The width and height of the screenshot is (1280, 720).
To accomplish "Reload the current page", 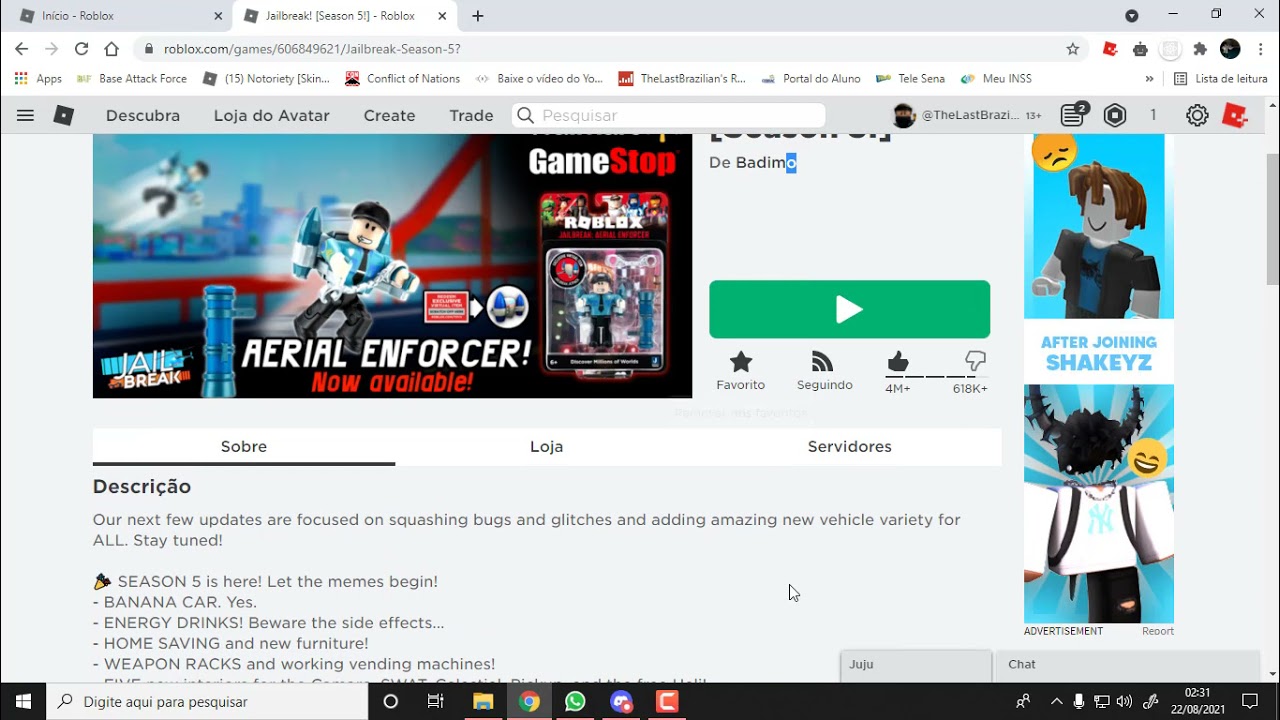I will coord(82,48).
